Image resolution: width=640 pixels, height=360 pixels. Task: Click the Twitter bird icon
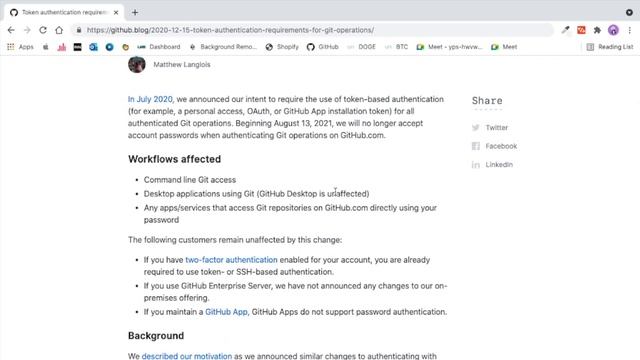point(476,128)
